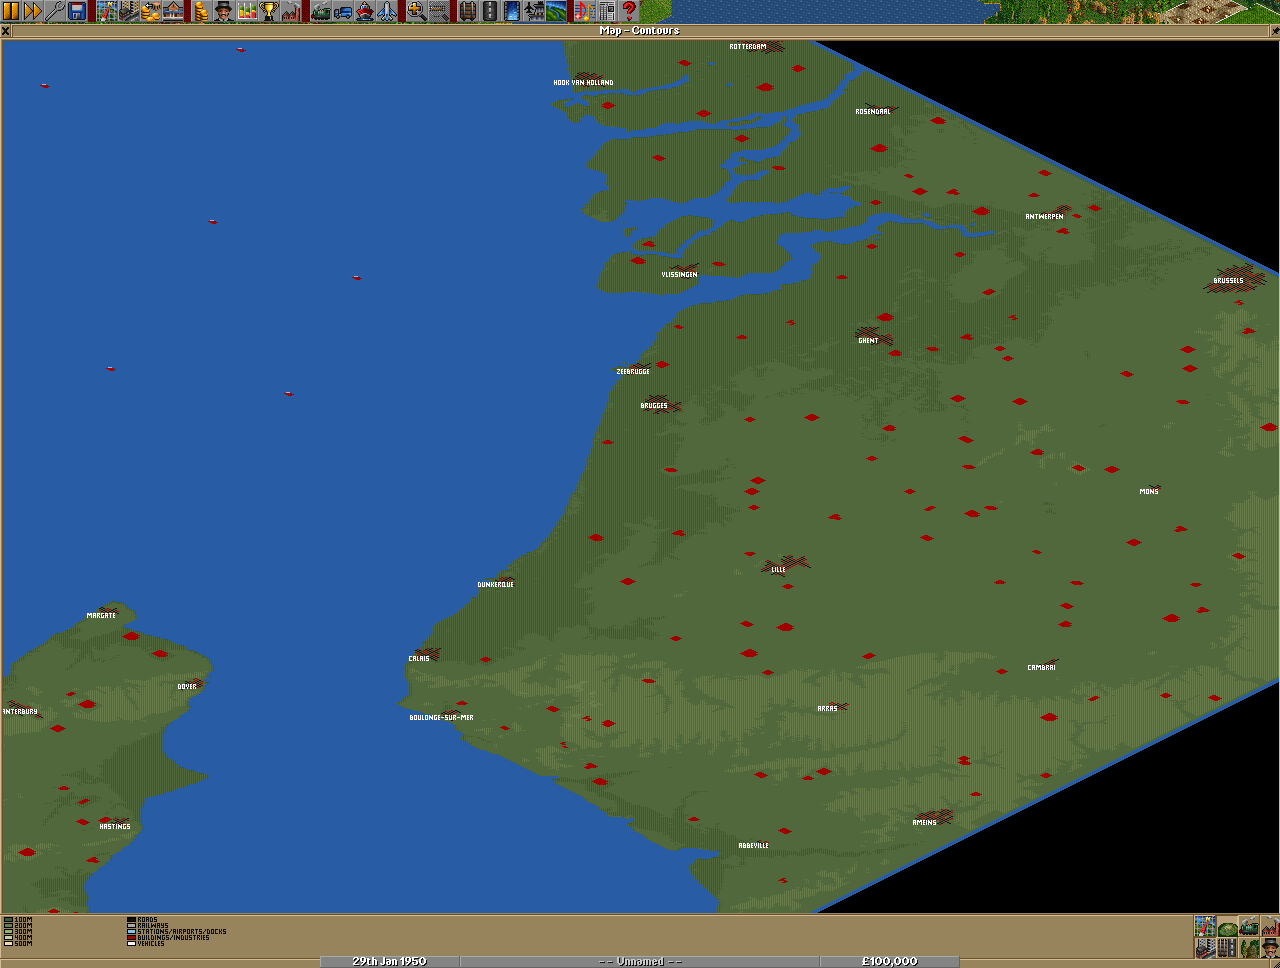Pause the game with the pause button
Screen dimensions: 1280x968
click(11, 12)
